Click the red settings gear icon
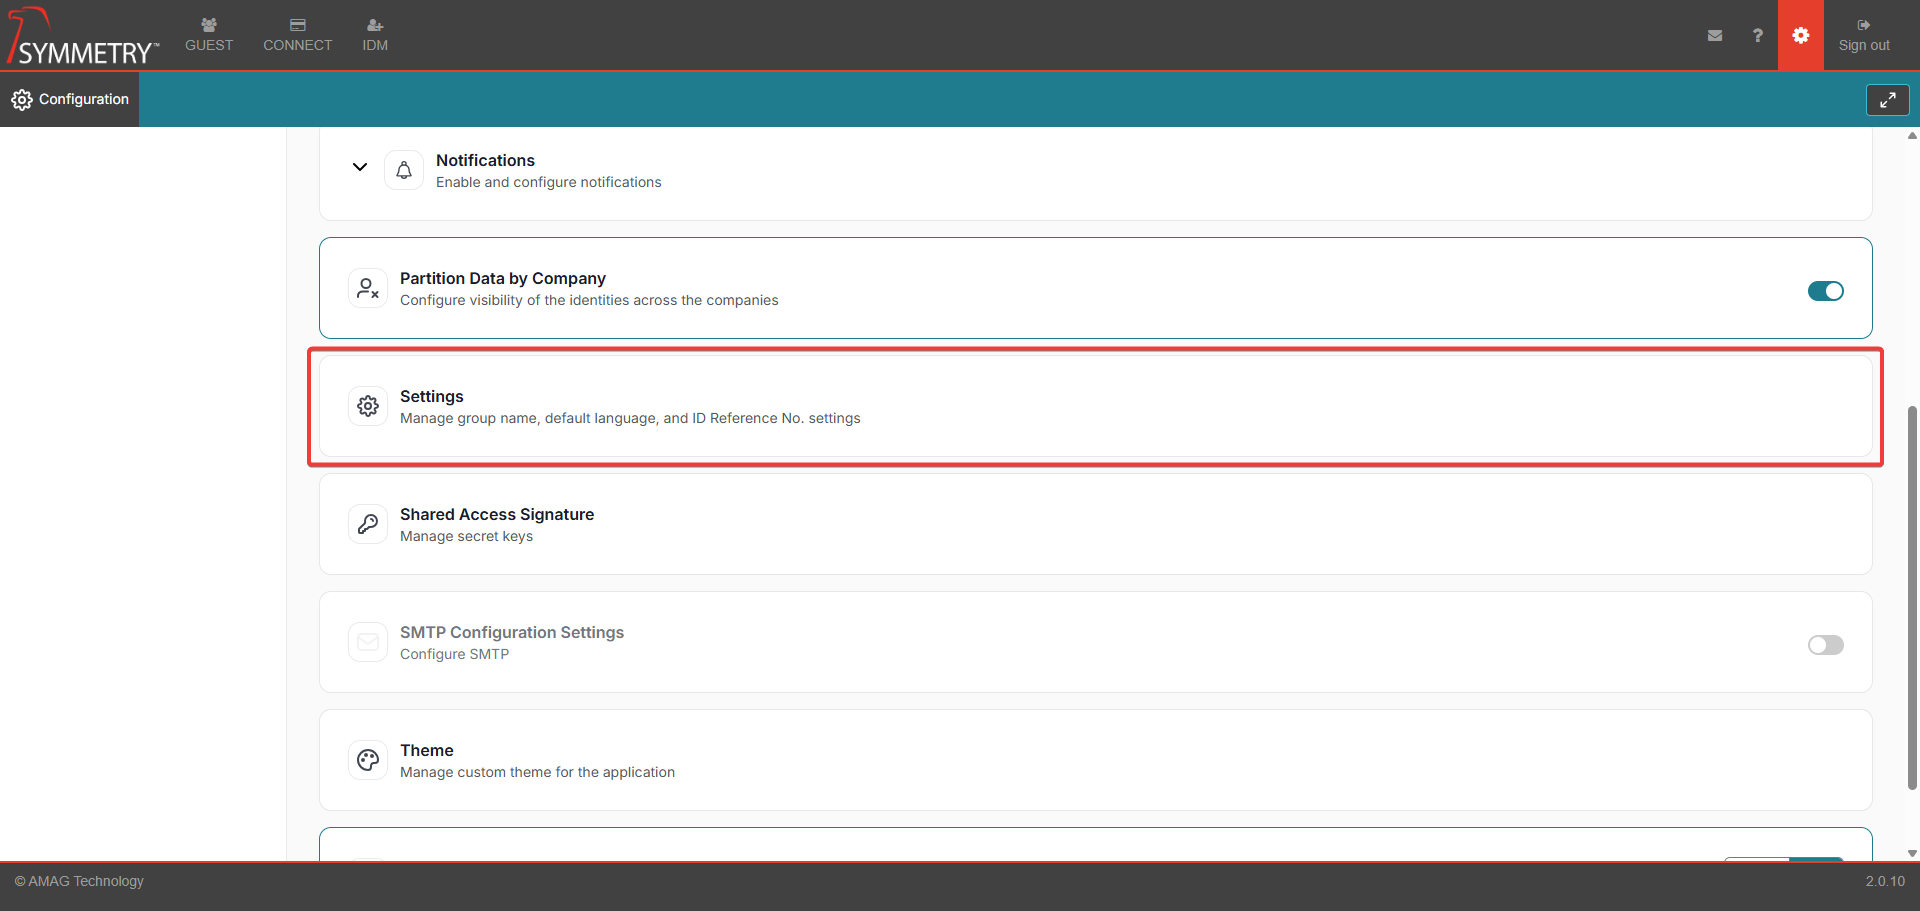The image size is (1920, 911). (x=1800, y=35)
